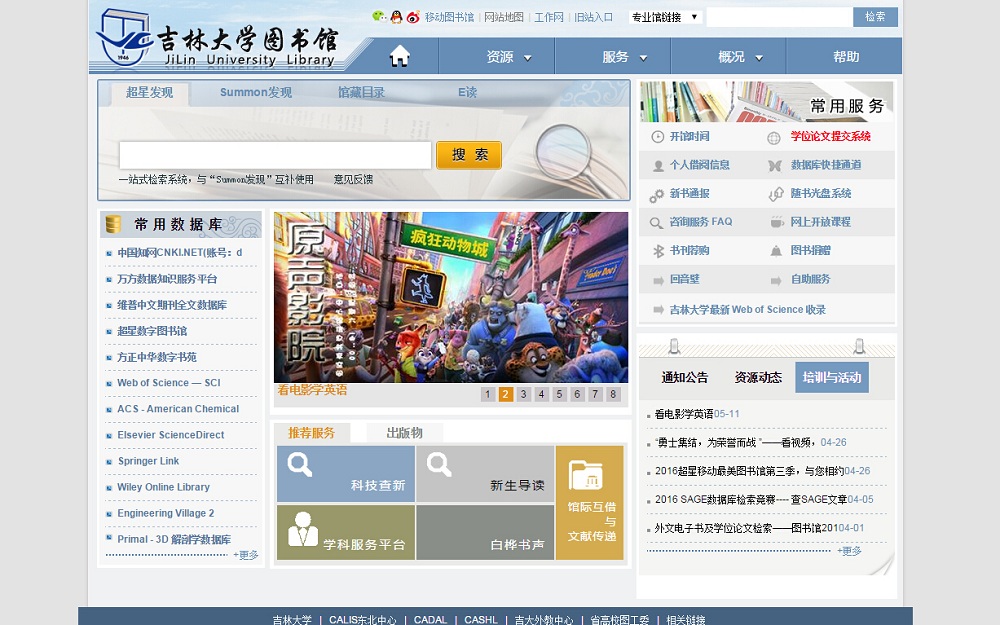Open the 帮助 menu item

[x=846, y=57]
